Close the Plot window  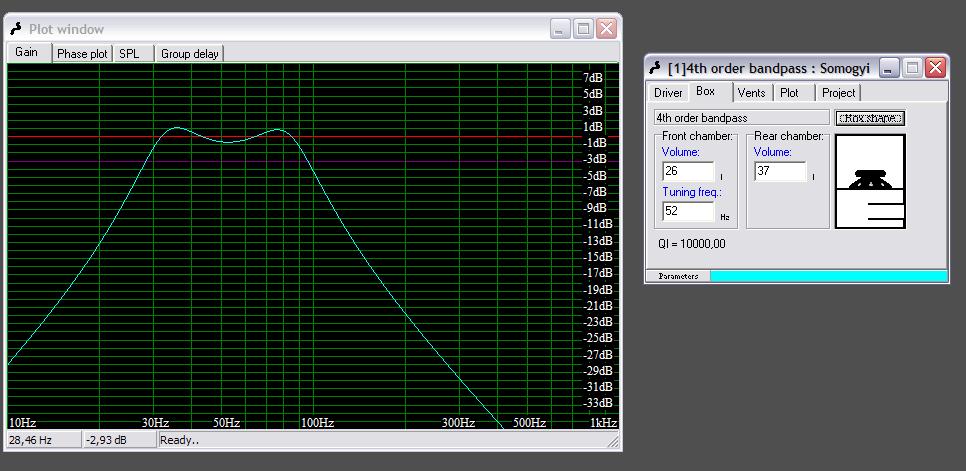click(x=606, y=29)
